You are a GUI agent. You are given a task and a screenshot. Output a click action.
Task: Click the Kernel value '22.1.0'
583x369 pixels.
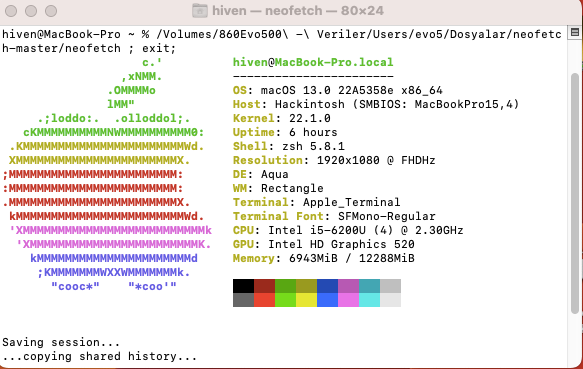click(310, 118)
